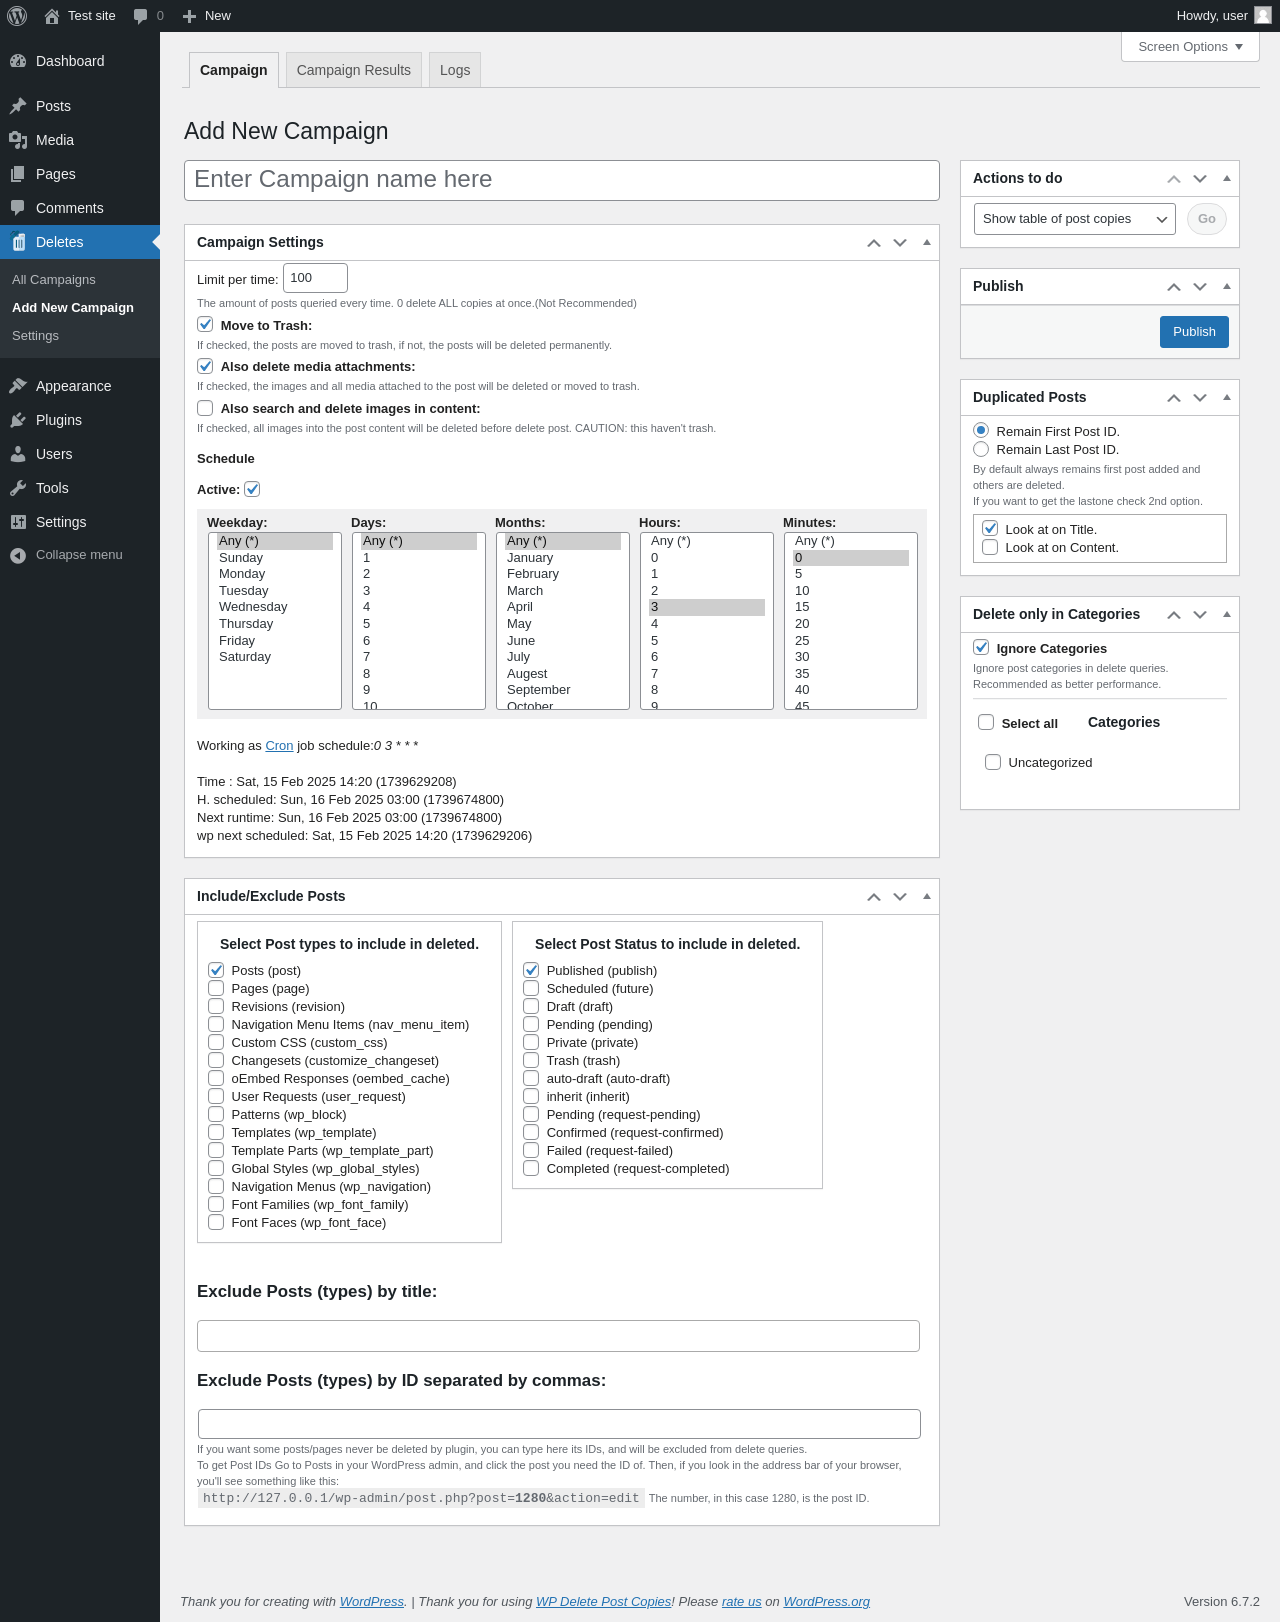This screenshot has width=1280, height=1622.
Task: Open Deletes trash menu item
Action: pos(80,242)
